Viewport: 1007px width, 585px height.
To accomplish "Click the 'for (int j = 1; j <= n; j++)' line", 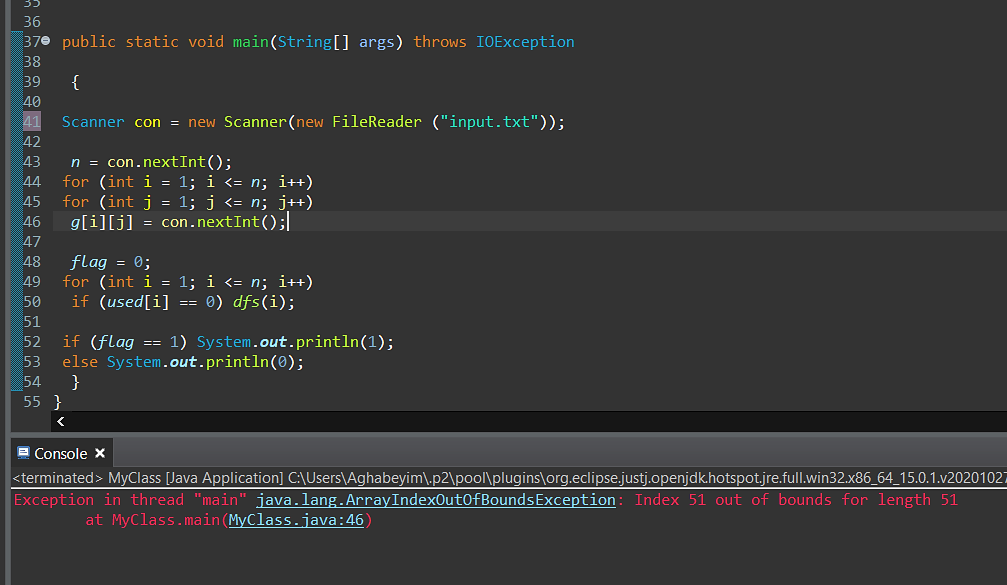I will [188, 202].
